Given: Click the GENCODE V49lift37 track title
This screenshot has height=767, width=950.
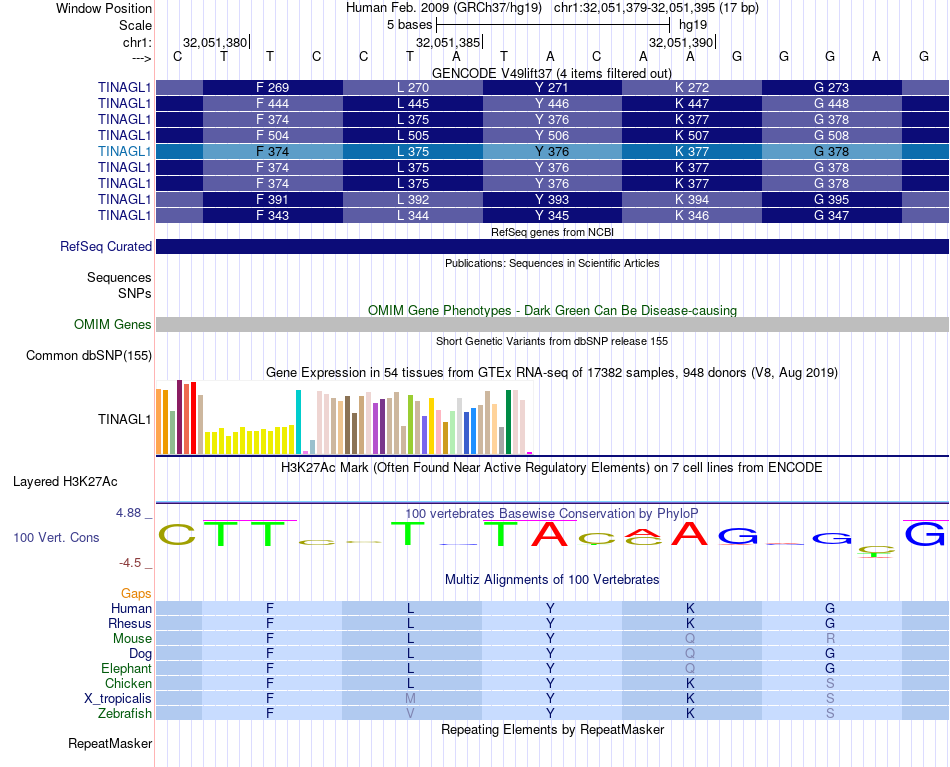Looking at the screenshot, I should click(552, 73).
